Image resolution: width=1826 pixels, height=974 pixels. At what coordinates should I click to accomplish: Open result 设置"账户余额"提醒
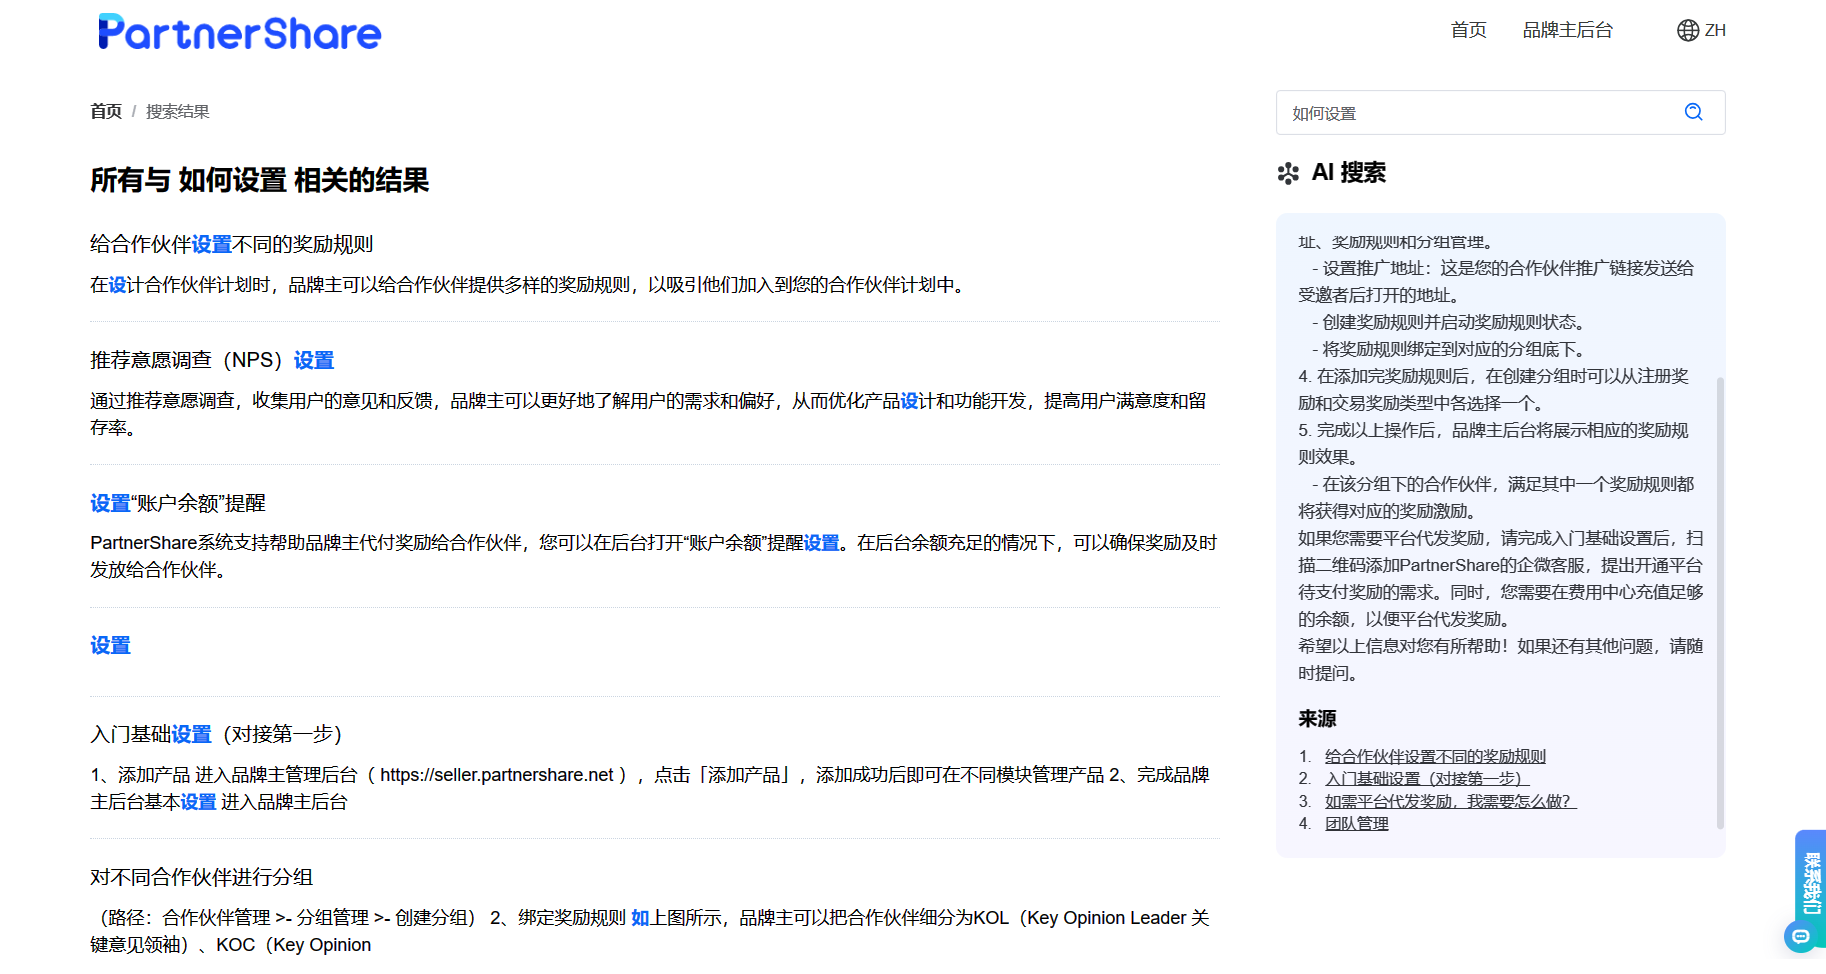(x=178, y=503)
